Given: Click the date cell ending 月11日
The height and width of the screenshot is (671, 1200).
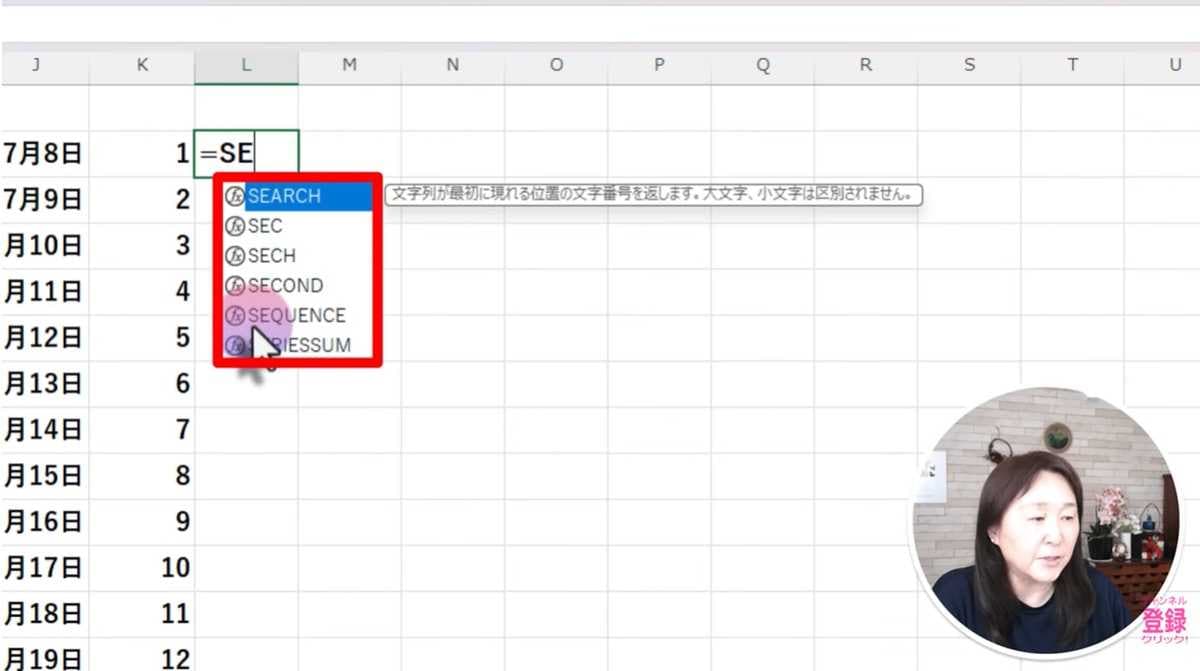Looking at the screenshot, I should click(44, 292).
